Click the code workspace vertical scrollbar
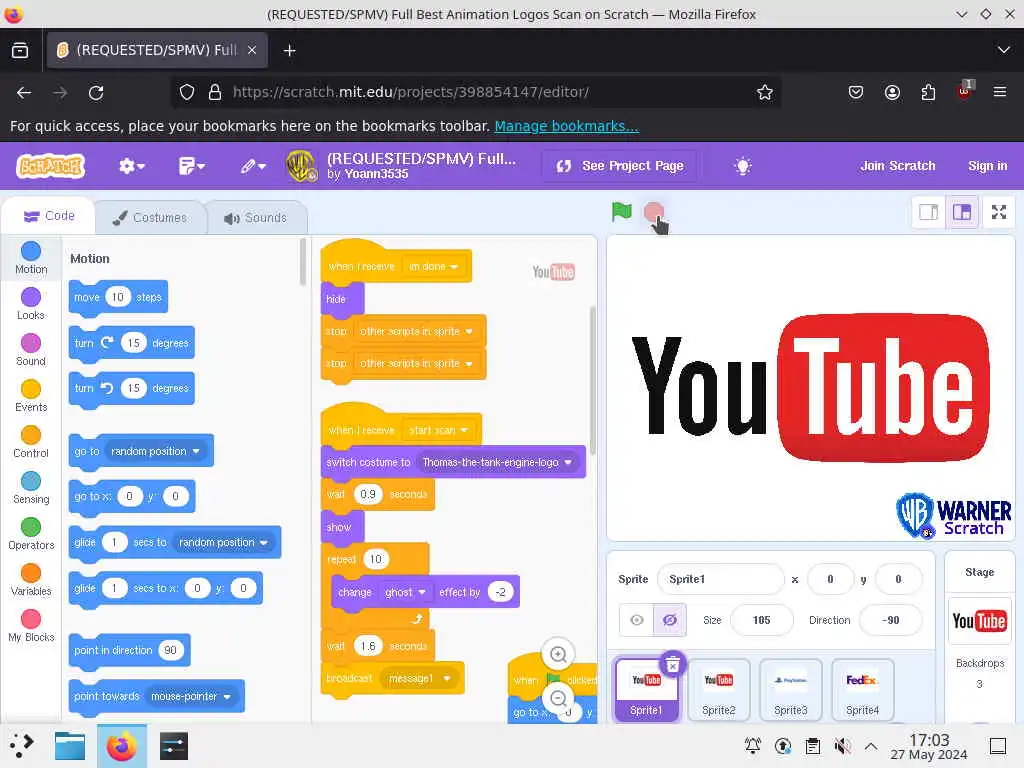This screenshot has width=1024, height=768. 593,381
